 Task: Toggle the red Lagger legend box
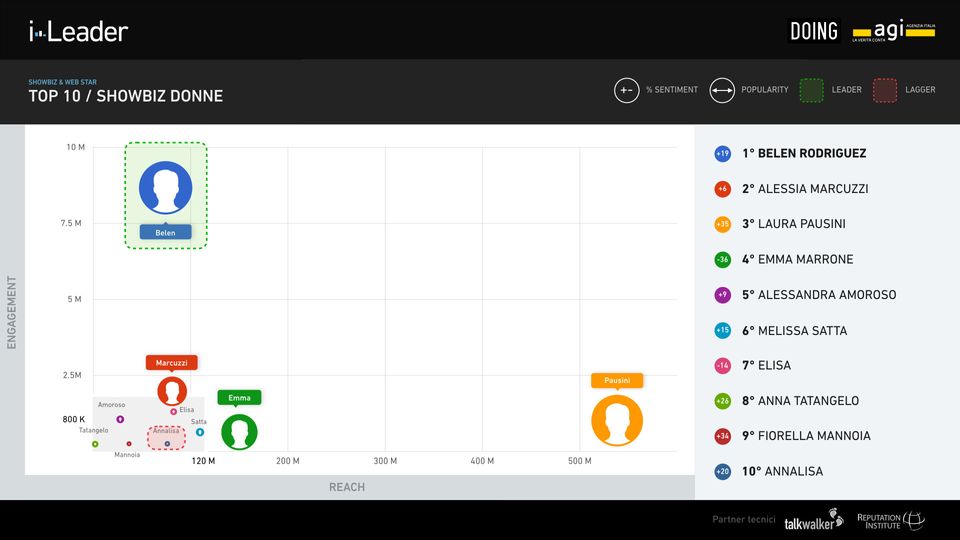pos(885,90)
